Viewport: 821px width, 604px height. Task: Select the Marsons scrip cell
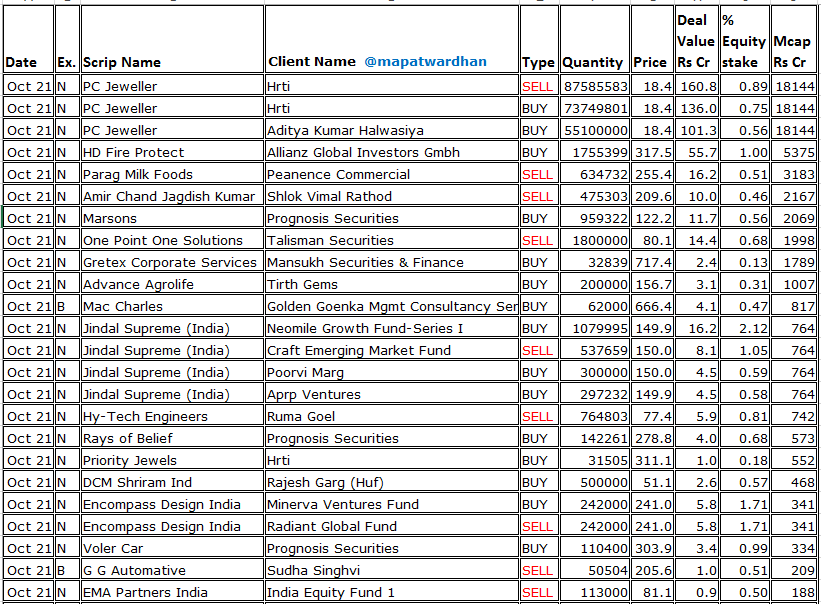[x=172, y=218]
